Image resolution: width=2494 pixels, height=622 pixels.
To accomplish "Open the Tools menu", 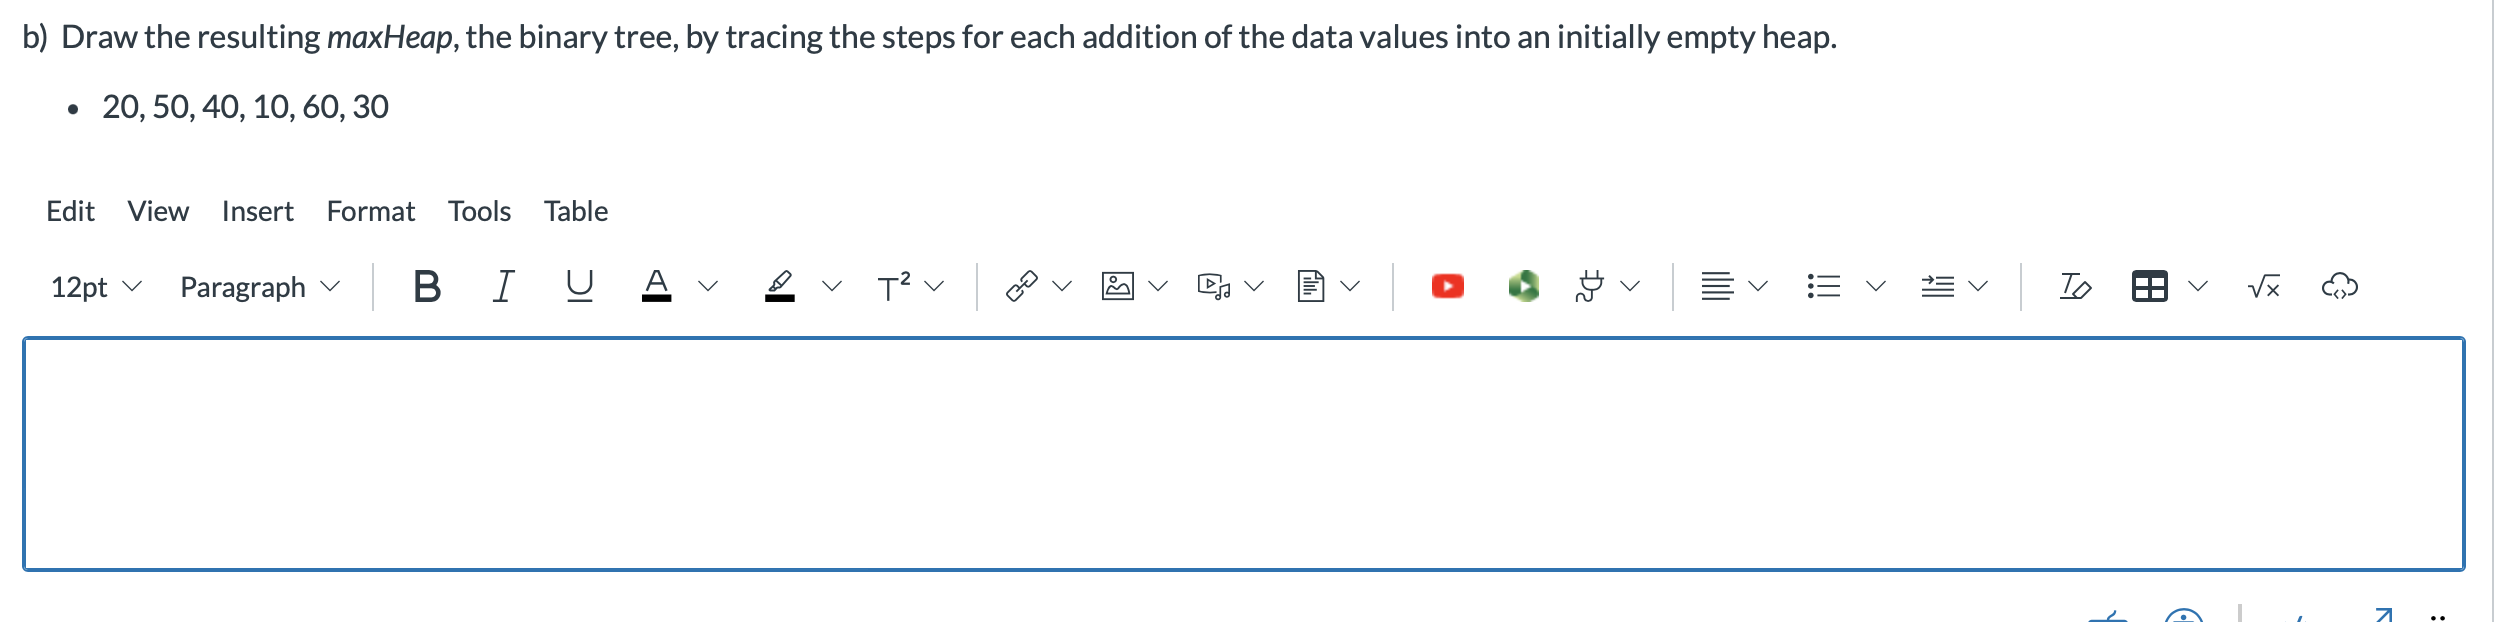I will tap(480, 211).
